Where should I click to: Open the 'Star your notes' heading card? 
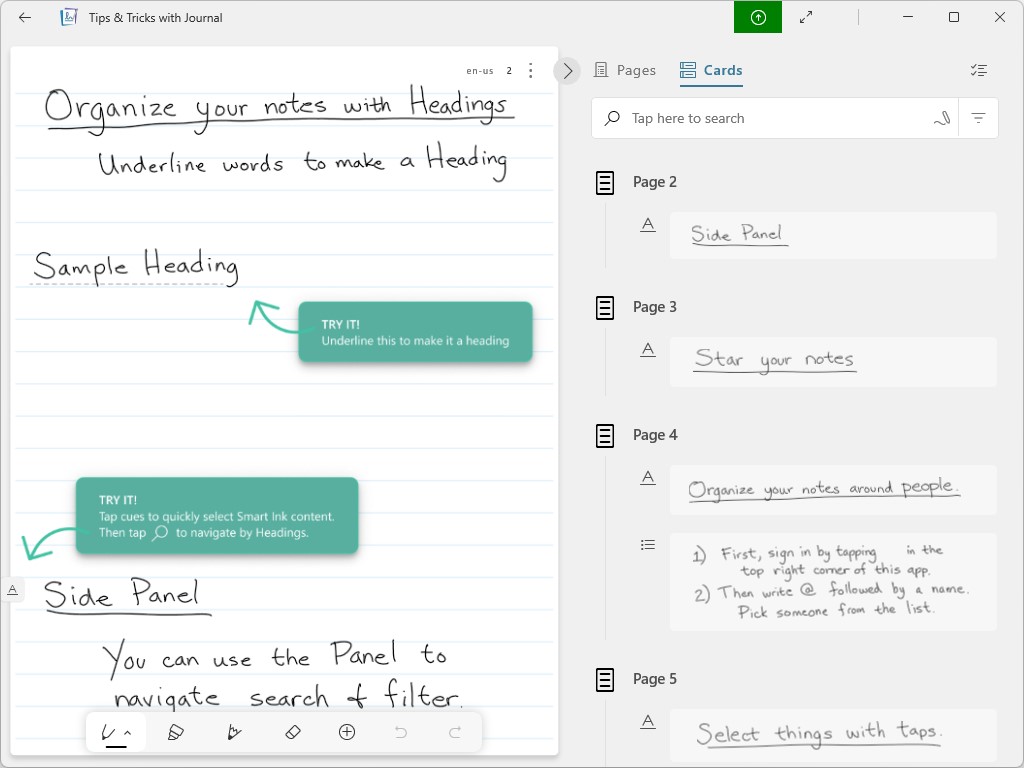833,361
